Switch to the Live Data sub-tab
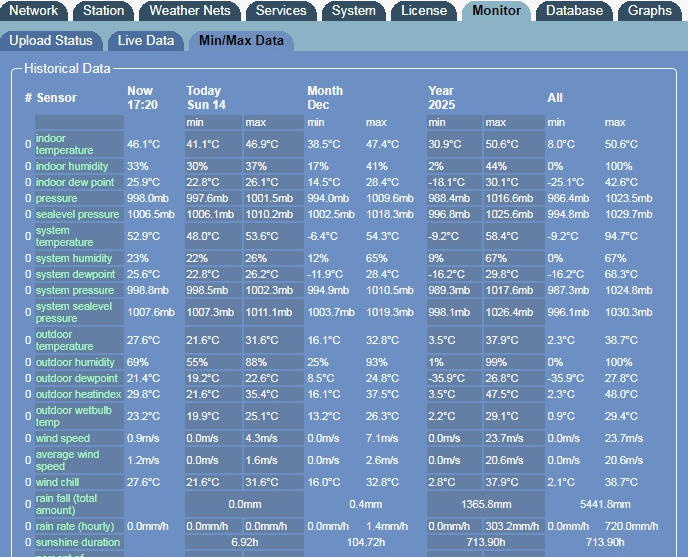688x557 pixels. [x=146, y=40]
